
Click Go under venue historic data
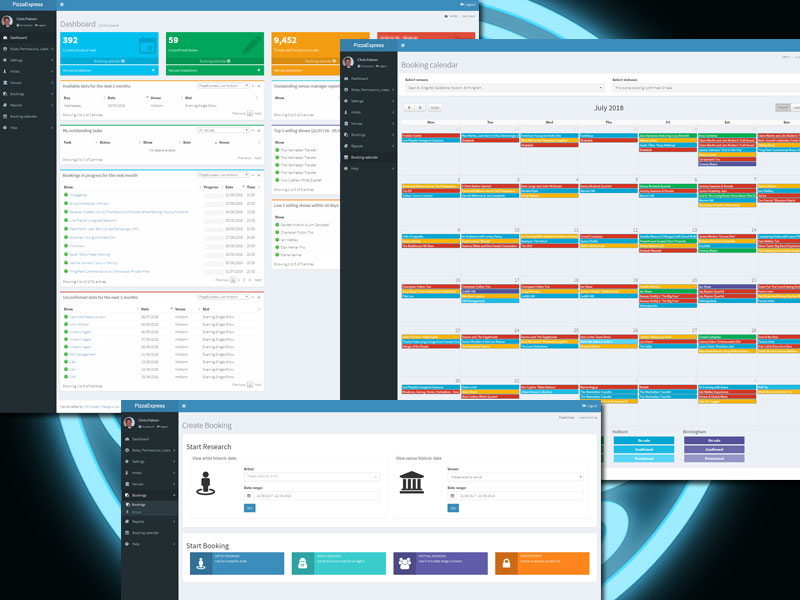click(453, 508)
